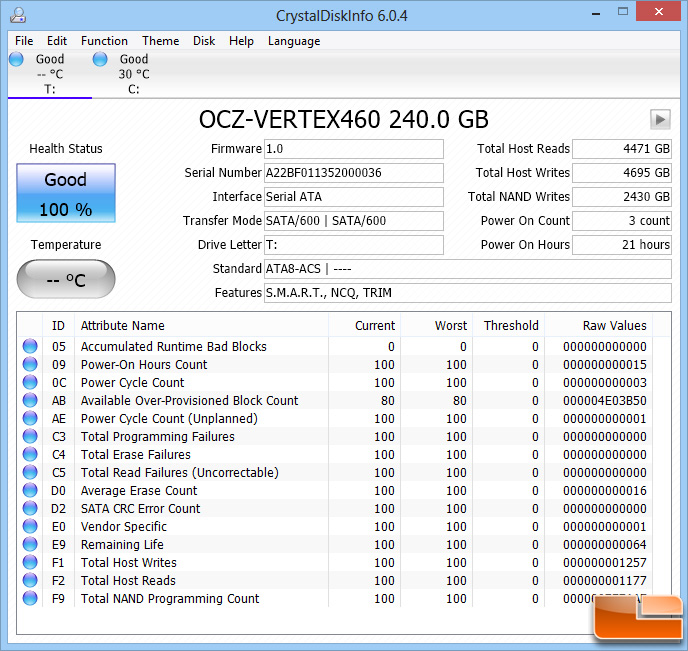Click the Health Status label
This screenshot has height=651, width=688.
pyautogui.click(x=66, y=149)
